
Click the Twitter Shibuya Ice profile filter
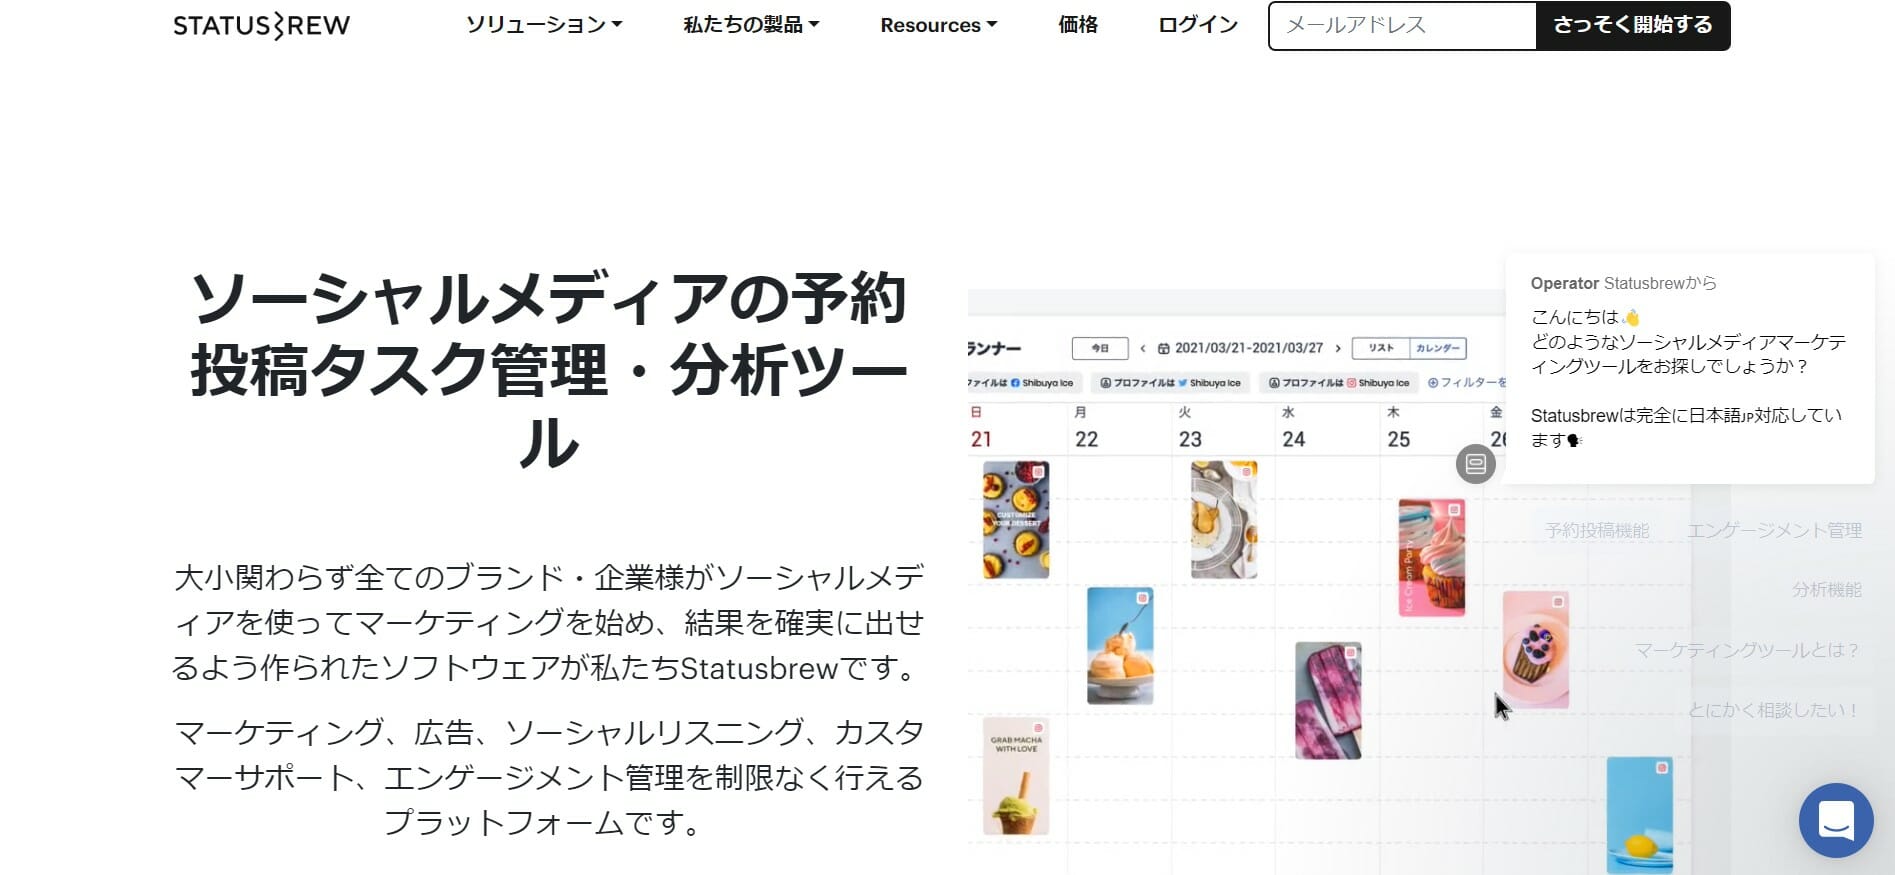point(1170,382)
